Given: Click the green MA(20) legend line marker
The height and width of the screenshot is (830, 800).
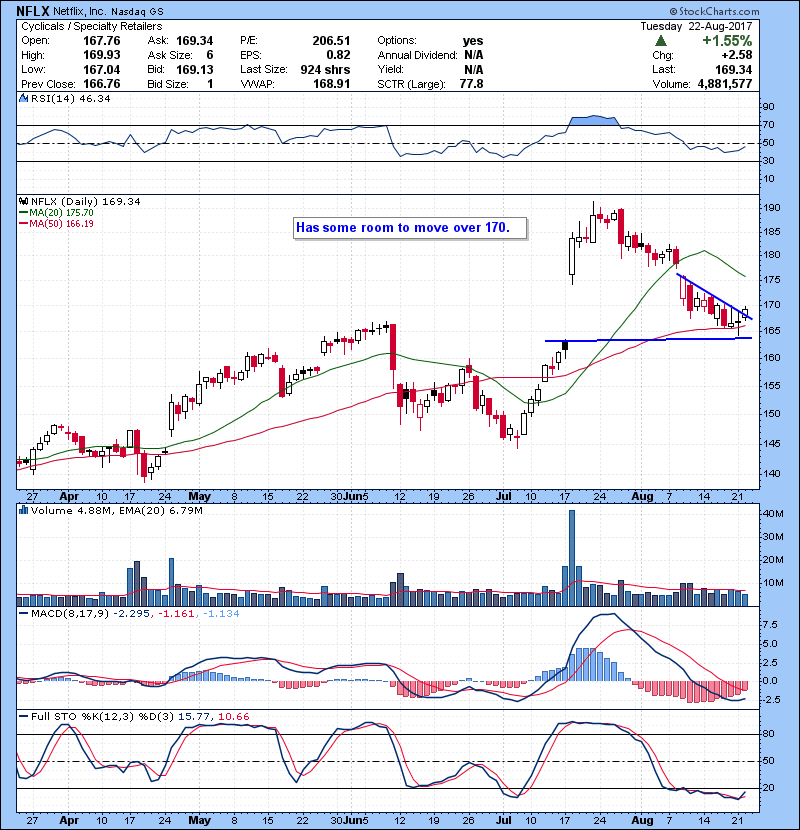Looking at the screenshot, I should pyautogui.click(x=23, y=213).
